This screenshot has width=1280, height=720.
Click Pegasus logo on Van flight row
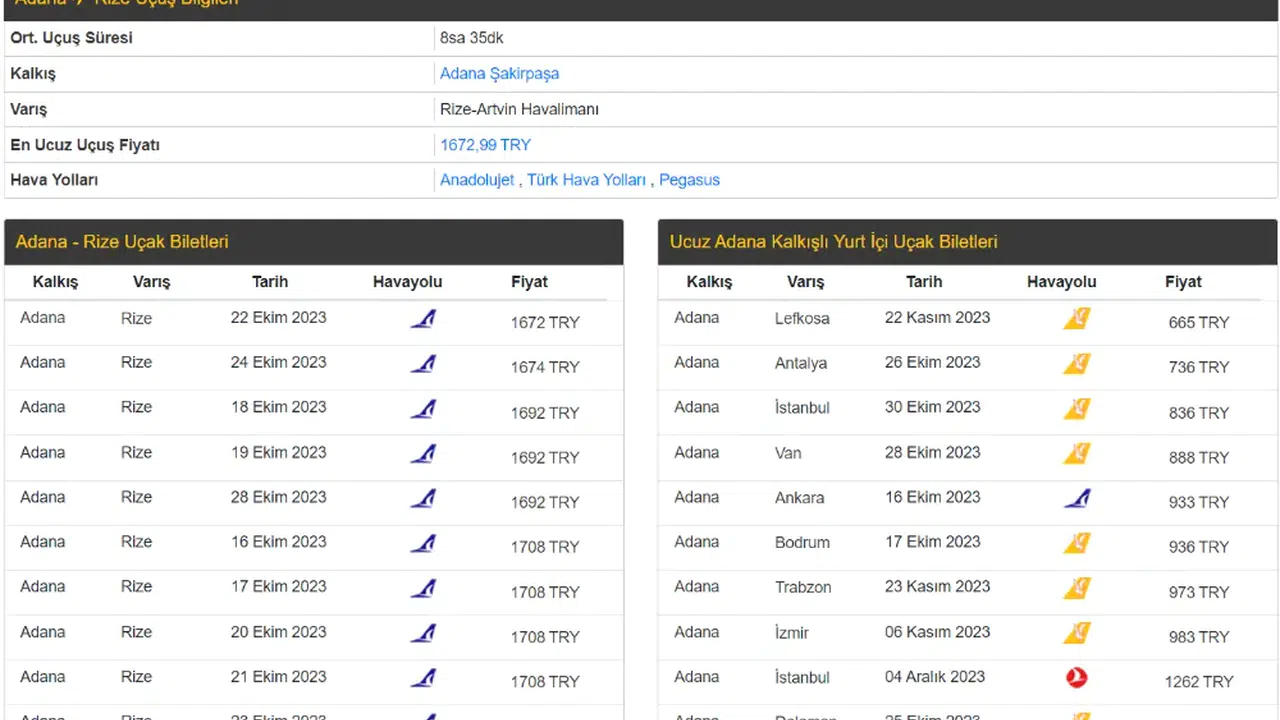coord(1076,454)
